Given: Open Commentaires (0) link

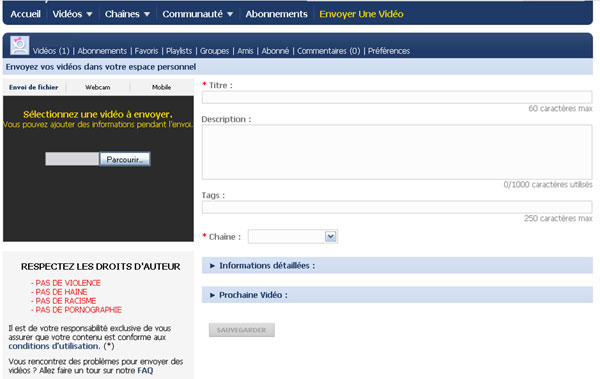Looking at the screenshot, I should 328,51.
